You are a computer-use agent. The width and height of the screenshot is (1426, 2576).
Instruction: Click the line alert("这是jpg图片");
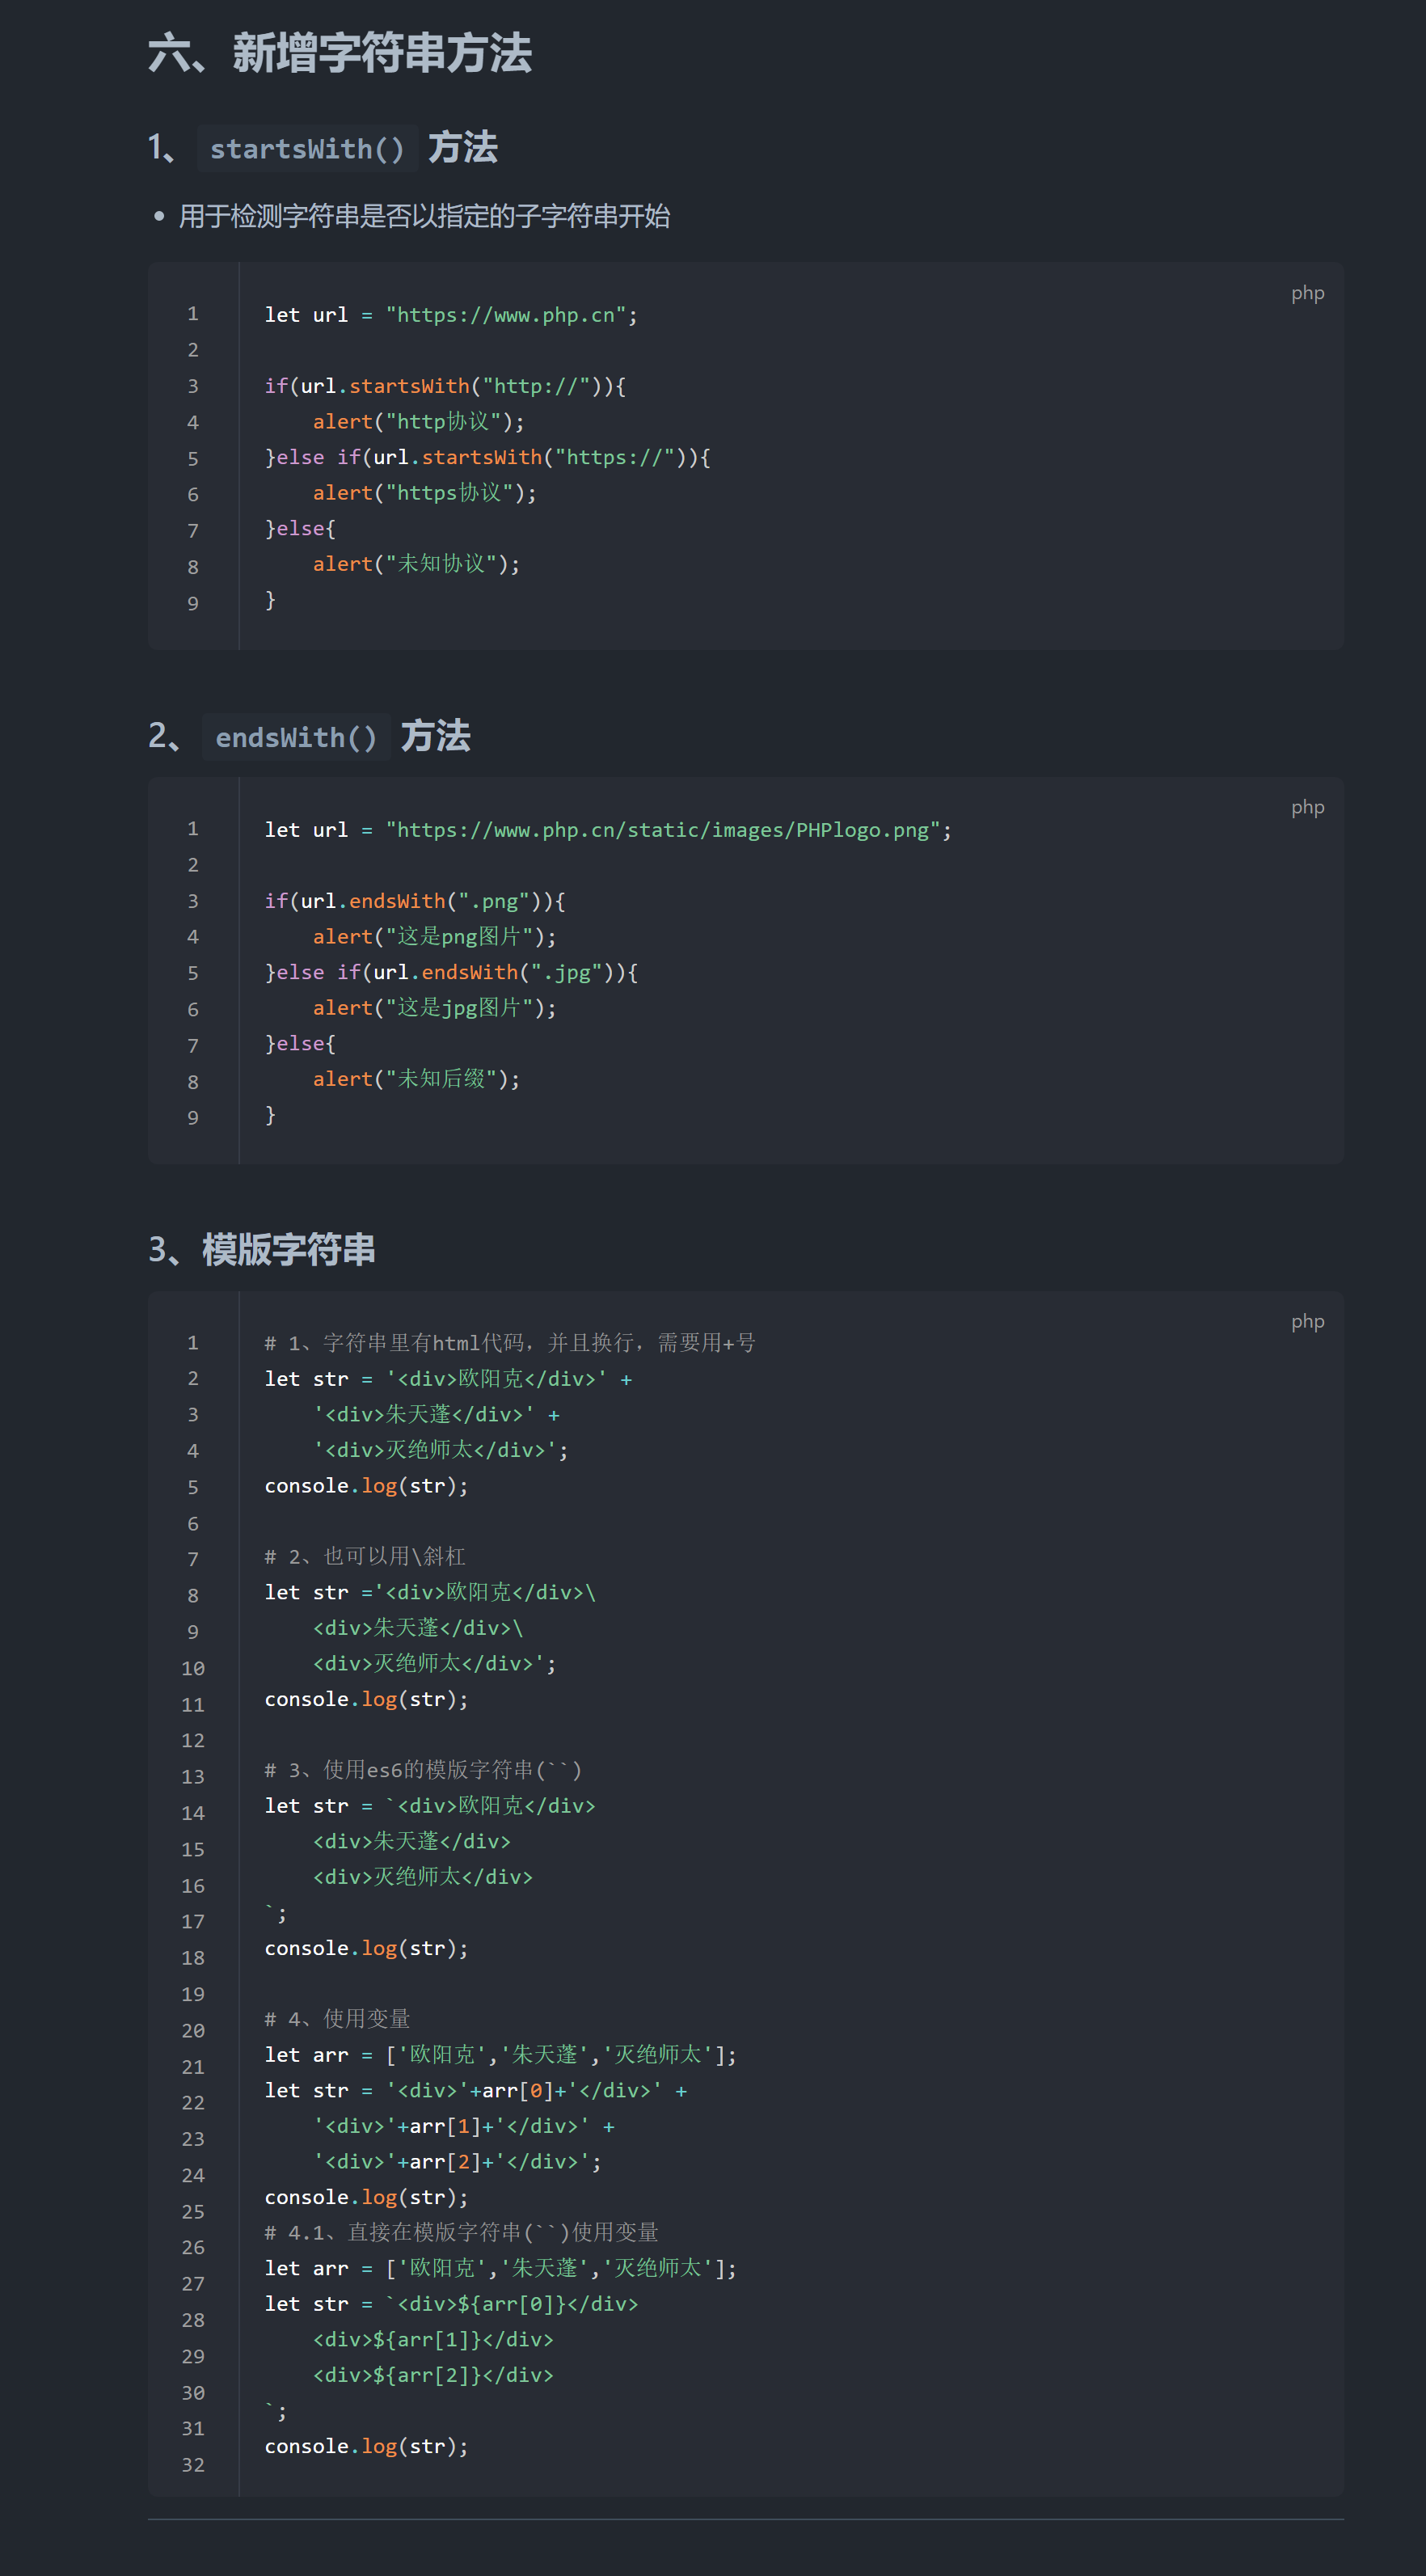pyautogui.click(x=434, y=1008)
